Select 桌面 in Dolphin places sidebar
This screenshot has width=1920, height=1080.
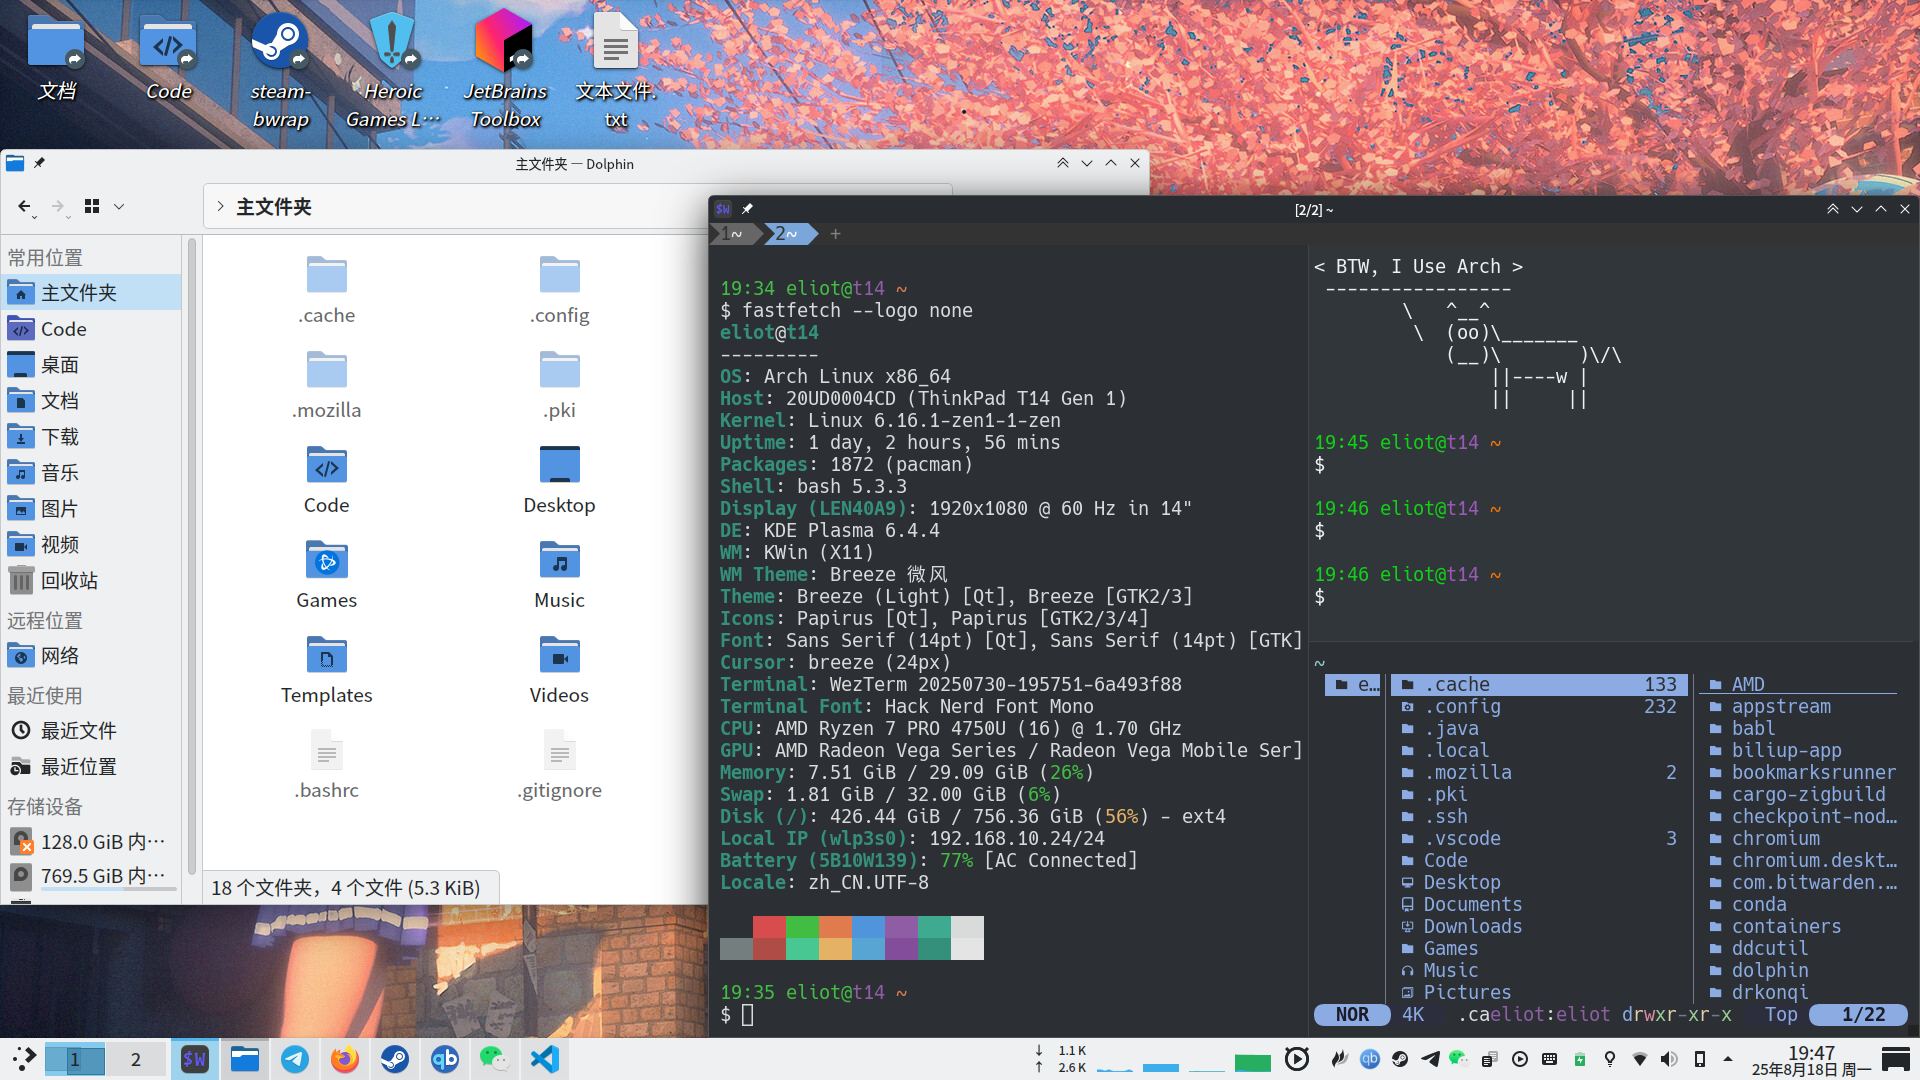point(92,365)
